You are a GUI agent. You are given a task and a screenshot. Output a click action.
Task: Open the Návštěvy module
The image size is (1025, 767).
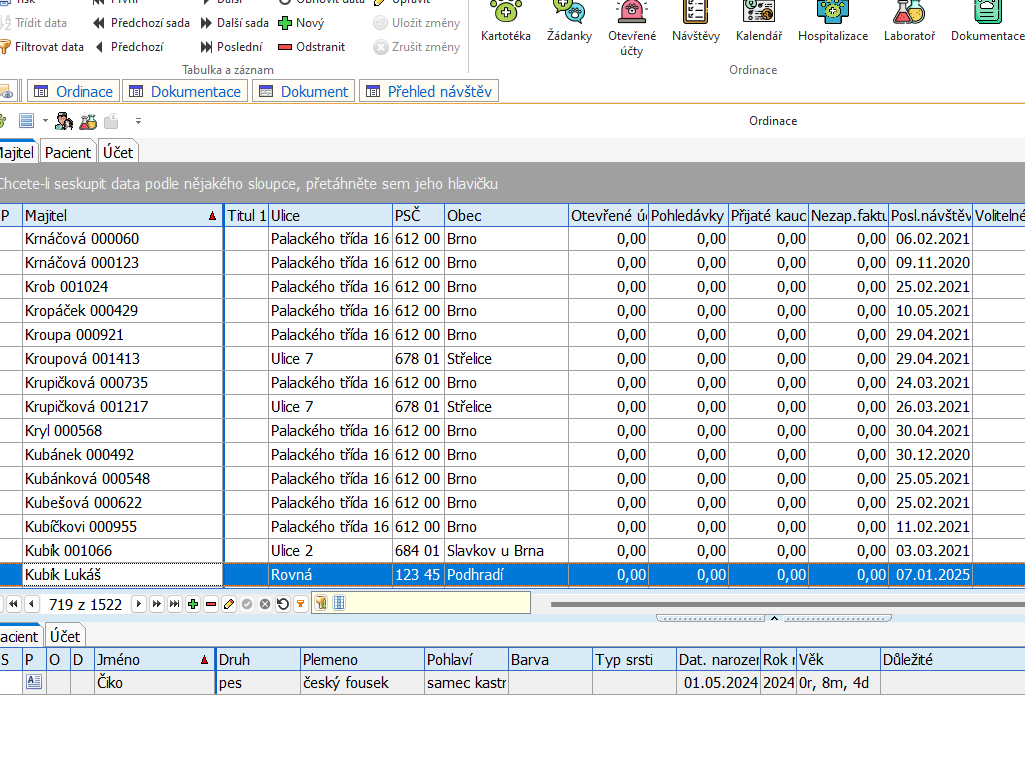tap(696, 23)
